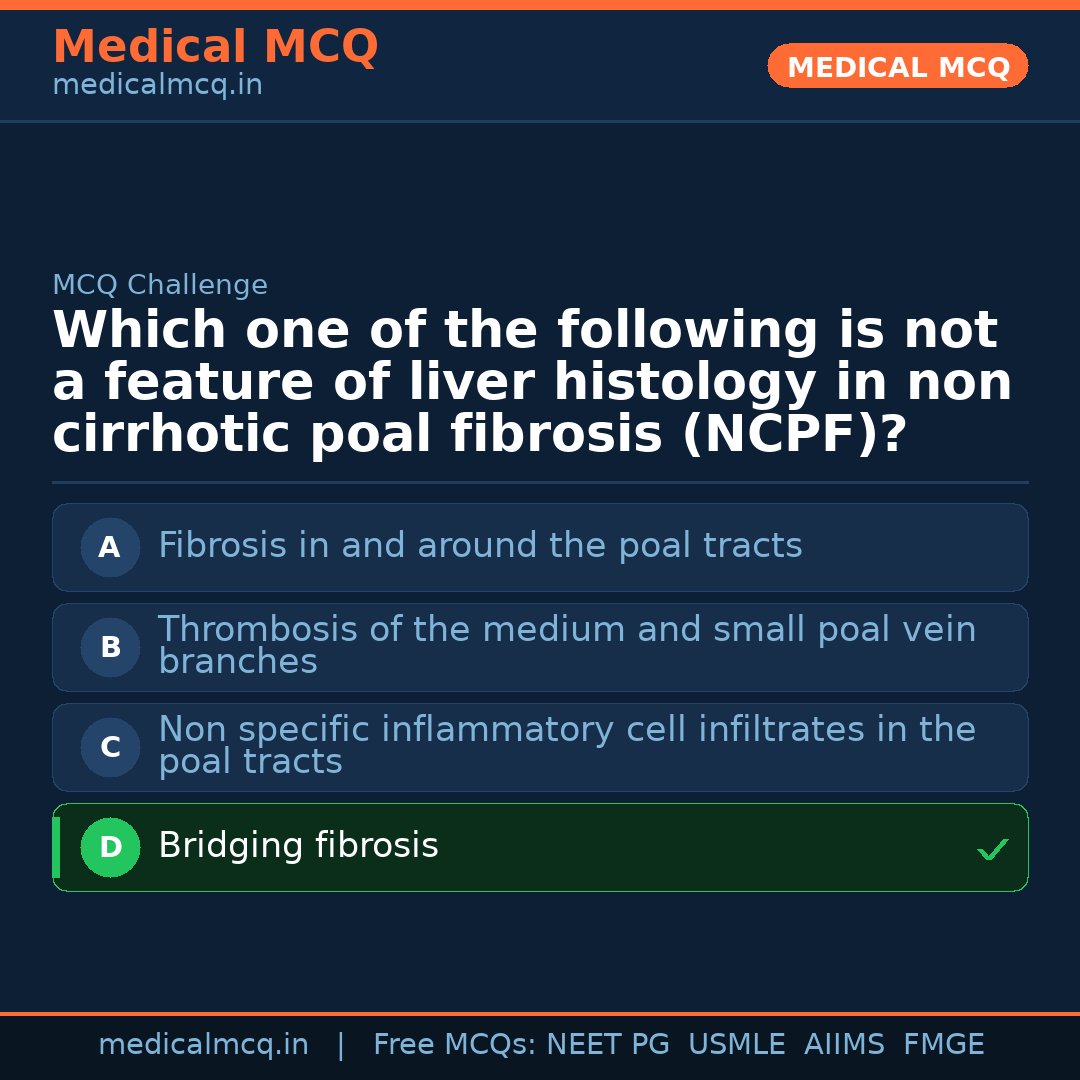Click the large orange Medical MCQ title
Image resolution: width=1080 pixels, height=1080 pixels.
point(215,47)
